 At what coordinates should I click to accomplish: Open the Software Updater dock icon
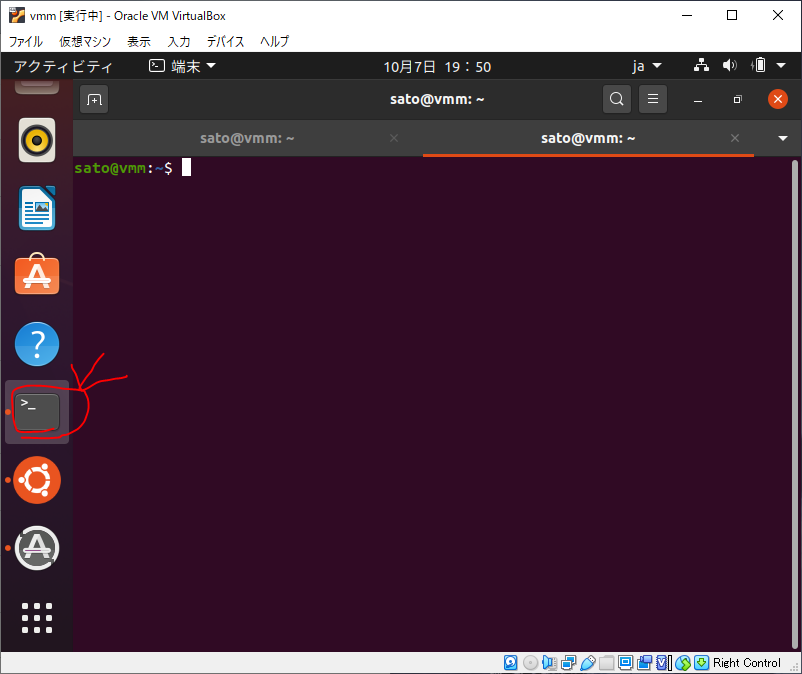(37, 548)
